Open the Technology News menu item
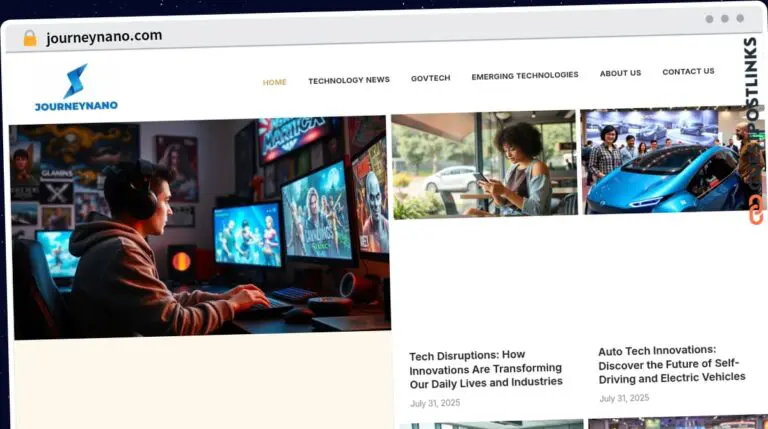Viewport: 768px width, 429px height. pyautogui.click(x=349, y=80)
